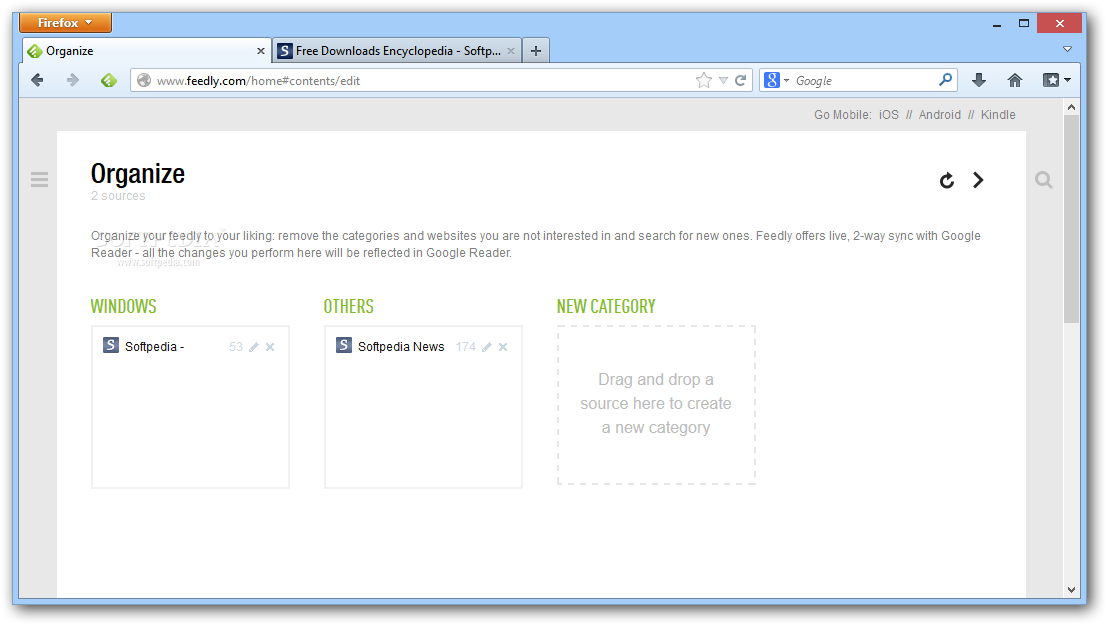This screenshot has width=1107, height=625.
Task: Click the scrollbar down arrow
Action: 1071,590
